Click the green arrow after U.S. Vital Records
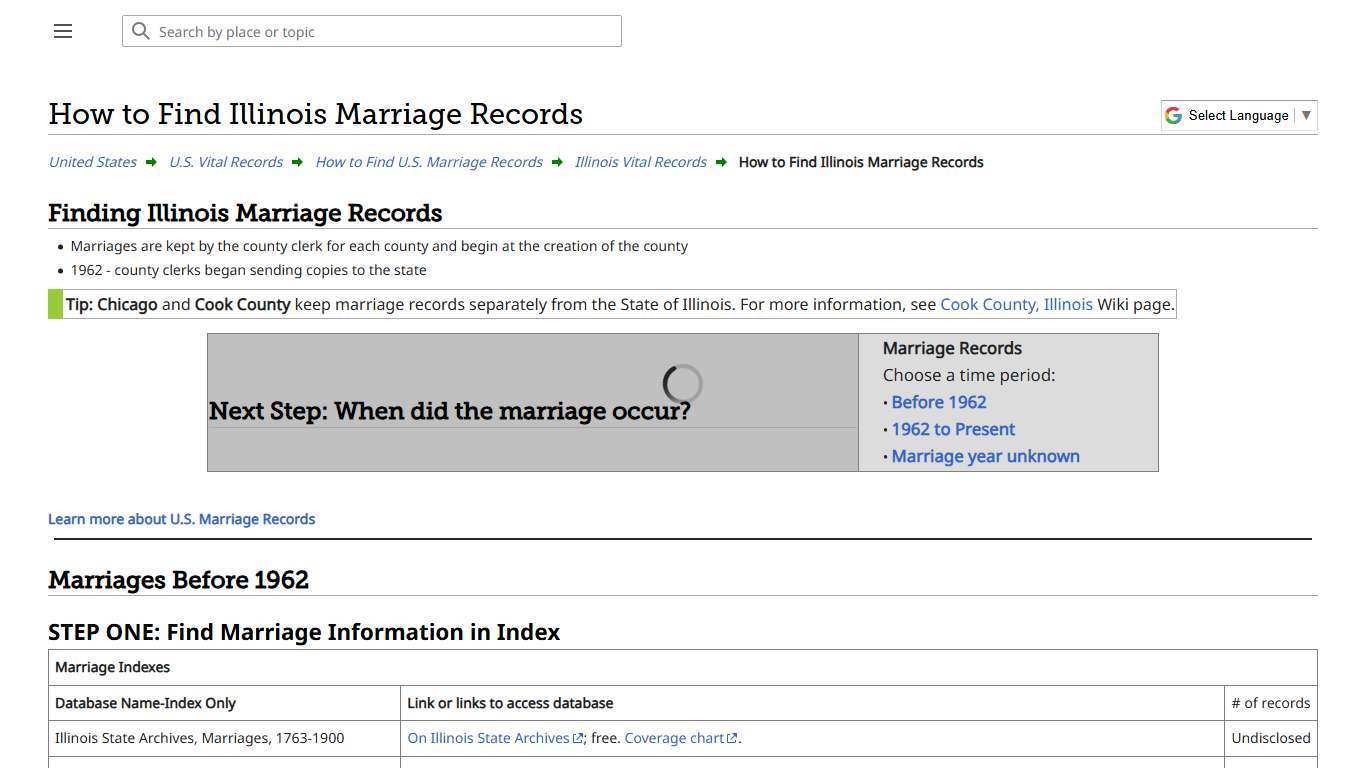 tap(296, 161)
